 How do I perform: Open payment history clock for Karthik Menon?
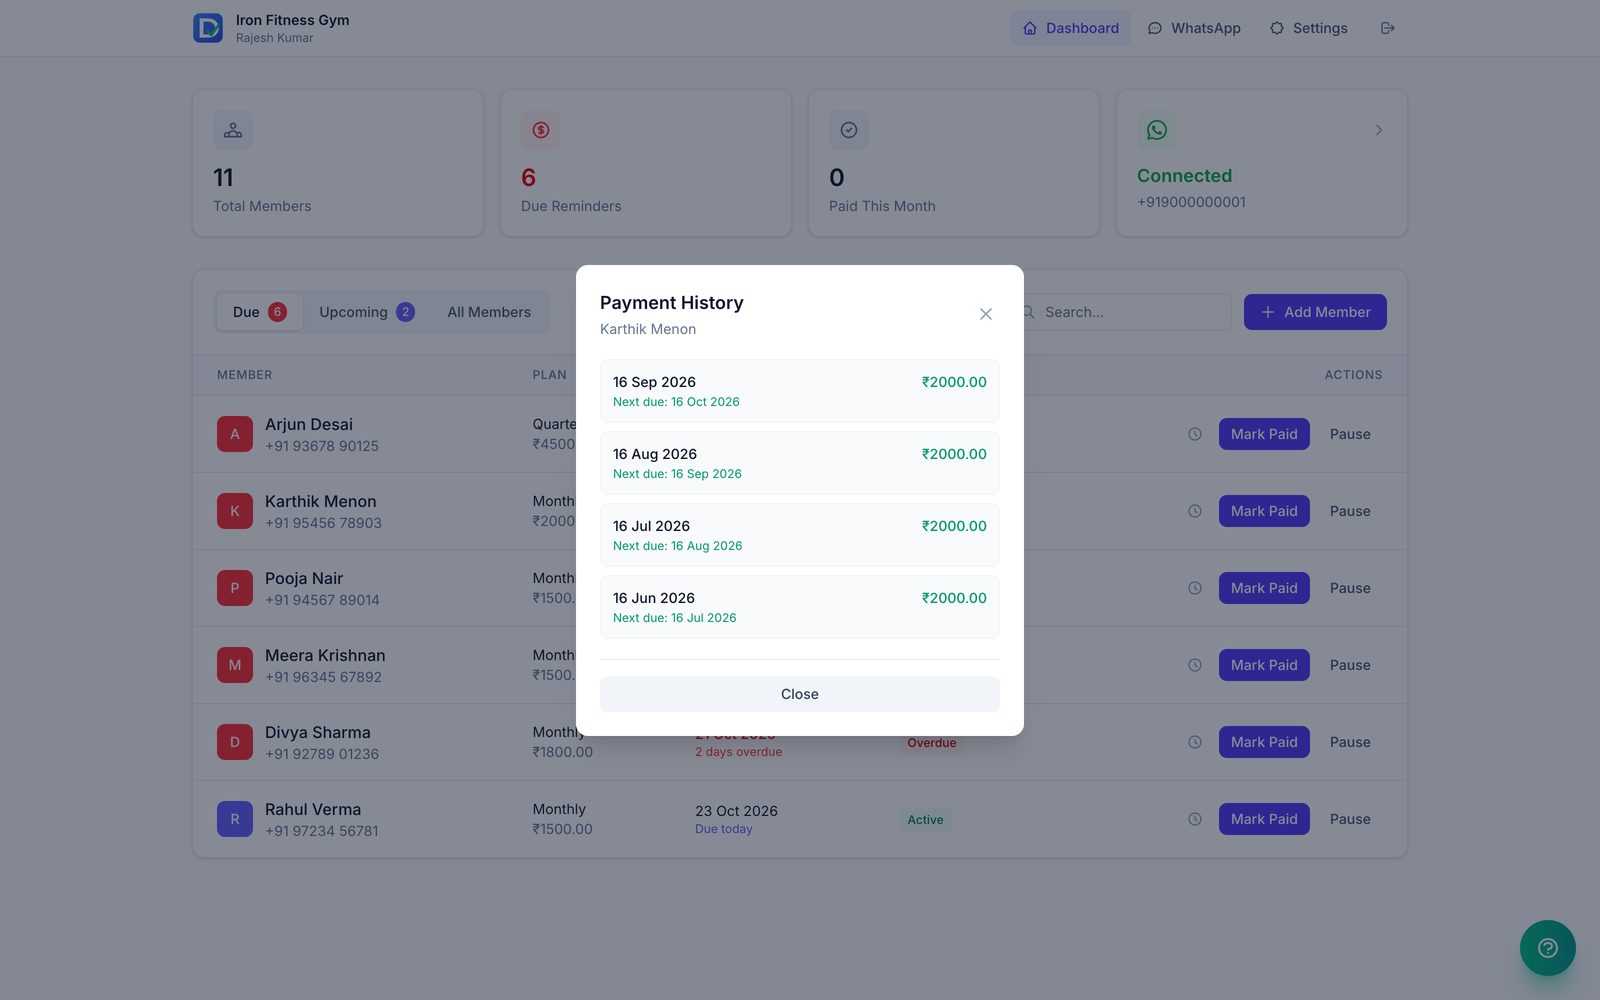click(x=1195, y=511)
